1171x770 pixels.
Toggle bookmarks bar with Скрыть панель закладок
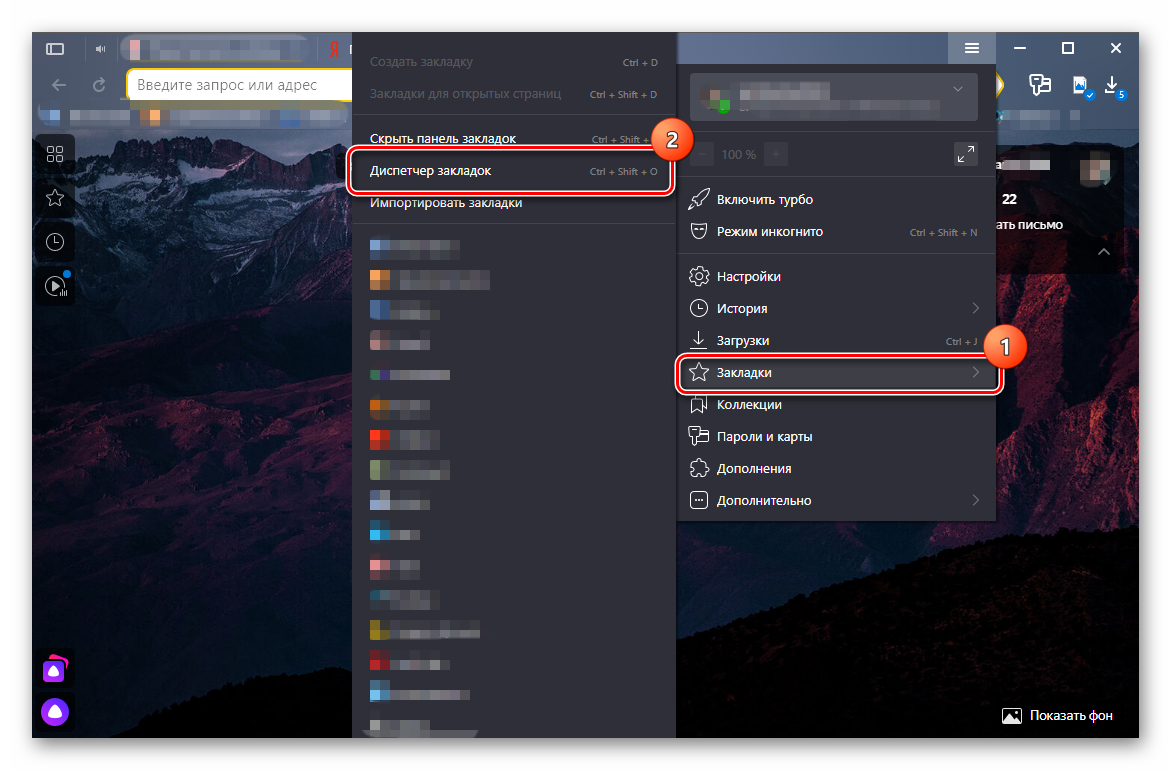[x=443, y=139]
